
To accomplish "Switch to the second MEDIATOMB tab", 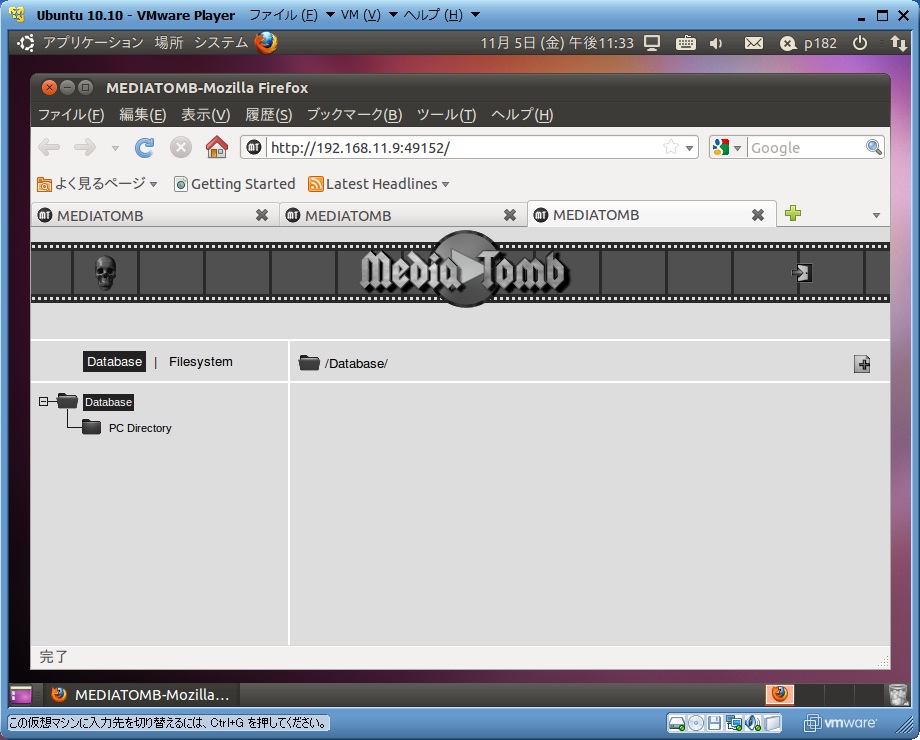I will click(402, 215).
